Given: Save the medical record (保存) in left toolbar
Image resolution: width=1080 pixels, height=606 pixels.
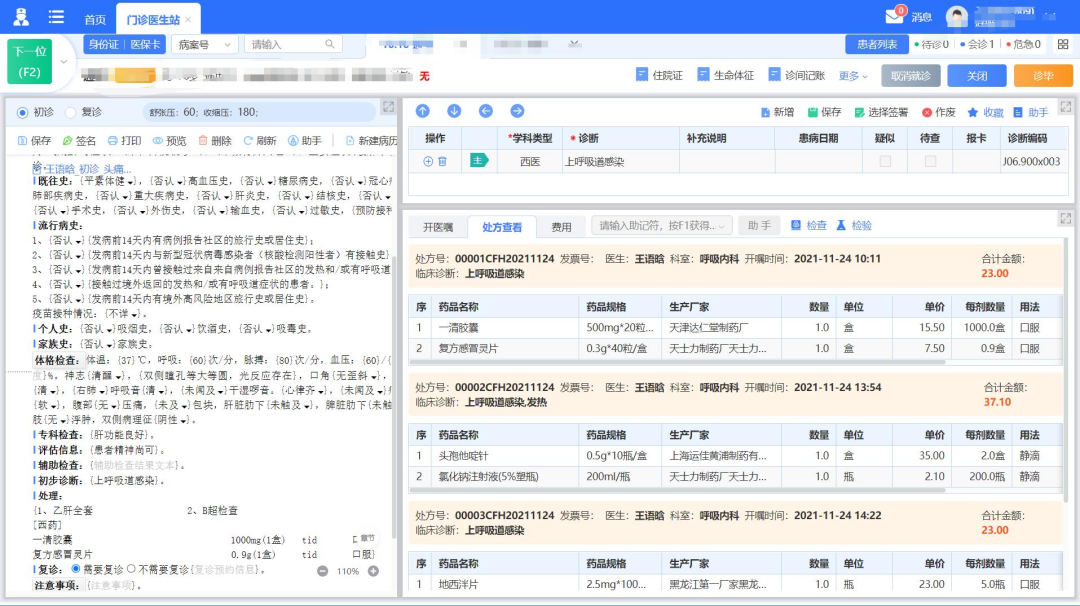Looking at the screenshot, I should (34, 140).
